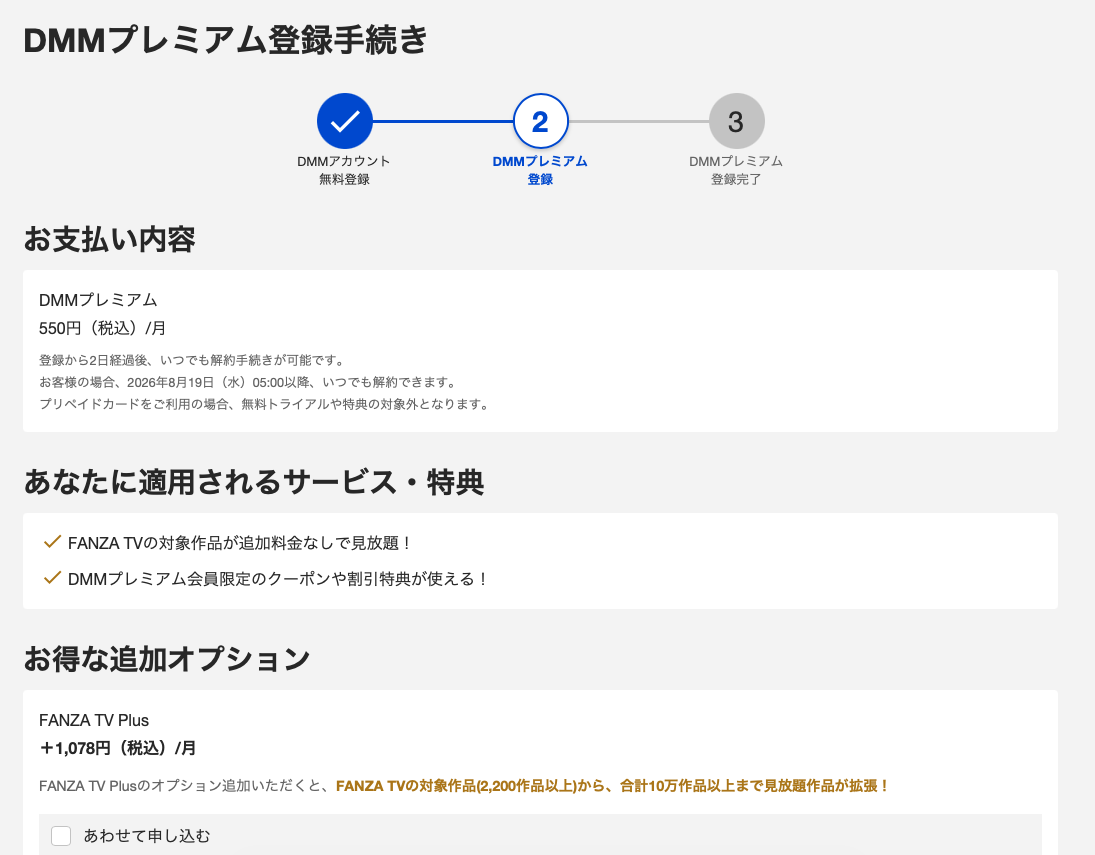Click the プリペイドカード notice line
The height and width of the screenshot is (855, 1095).
click(265, 404)
